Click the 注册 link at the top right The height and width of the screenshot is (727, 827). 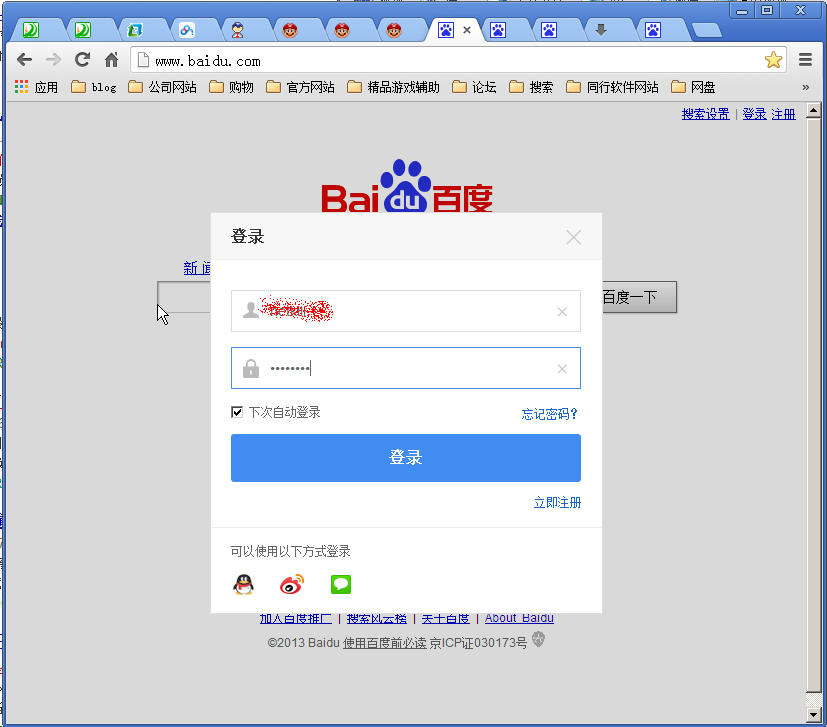click(783, 114)
